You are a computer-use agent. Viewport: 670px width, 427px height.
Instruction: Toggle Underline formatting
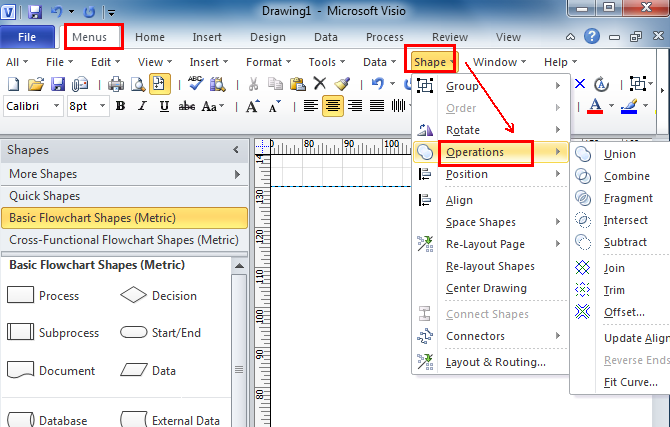(x=164, y=106)
